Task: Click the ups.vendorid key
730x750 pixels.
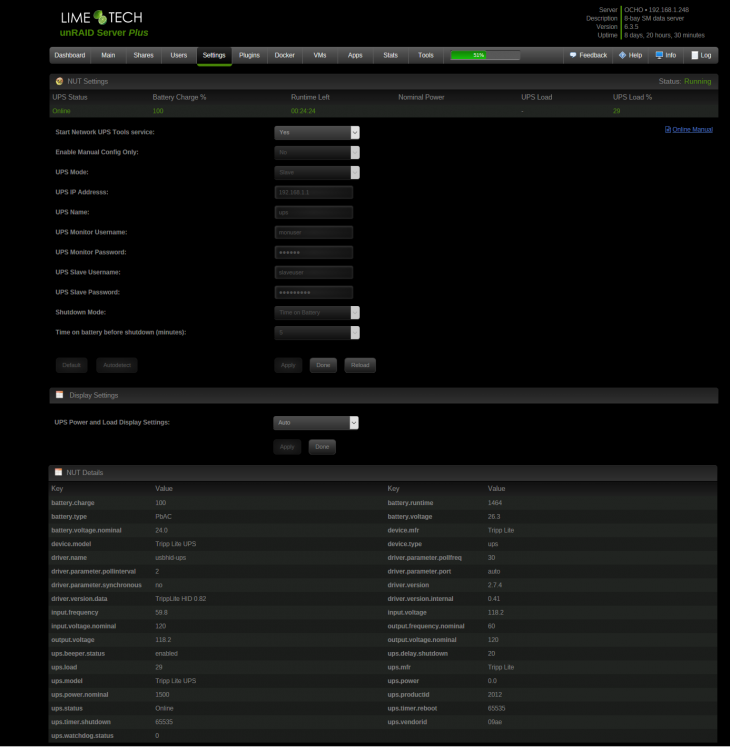Action: click(x=407, y=722)
